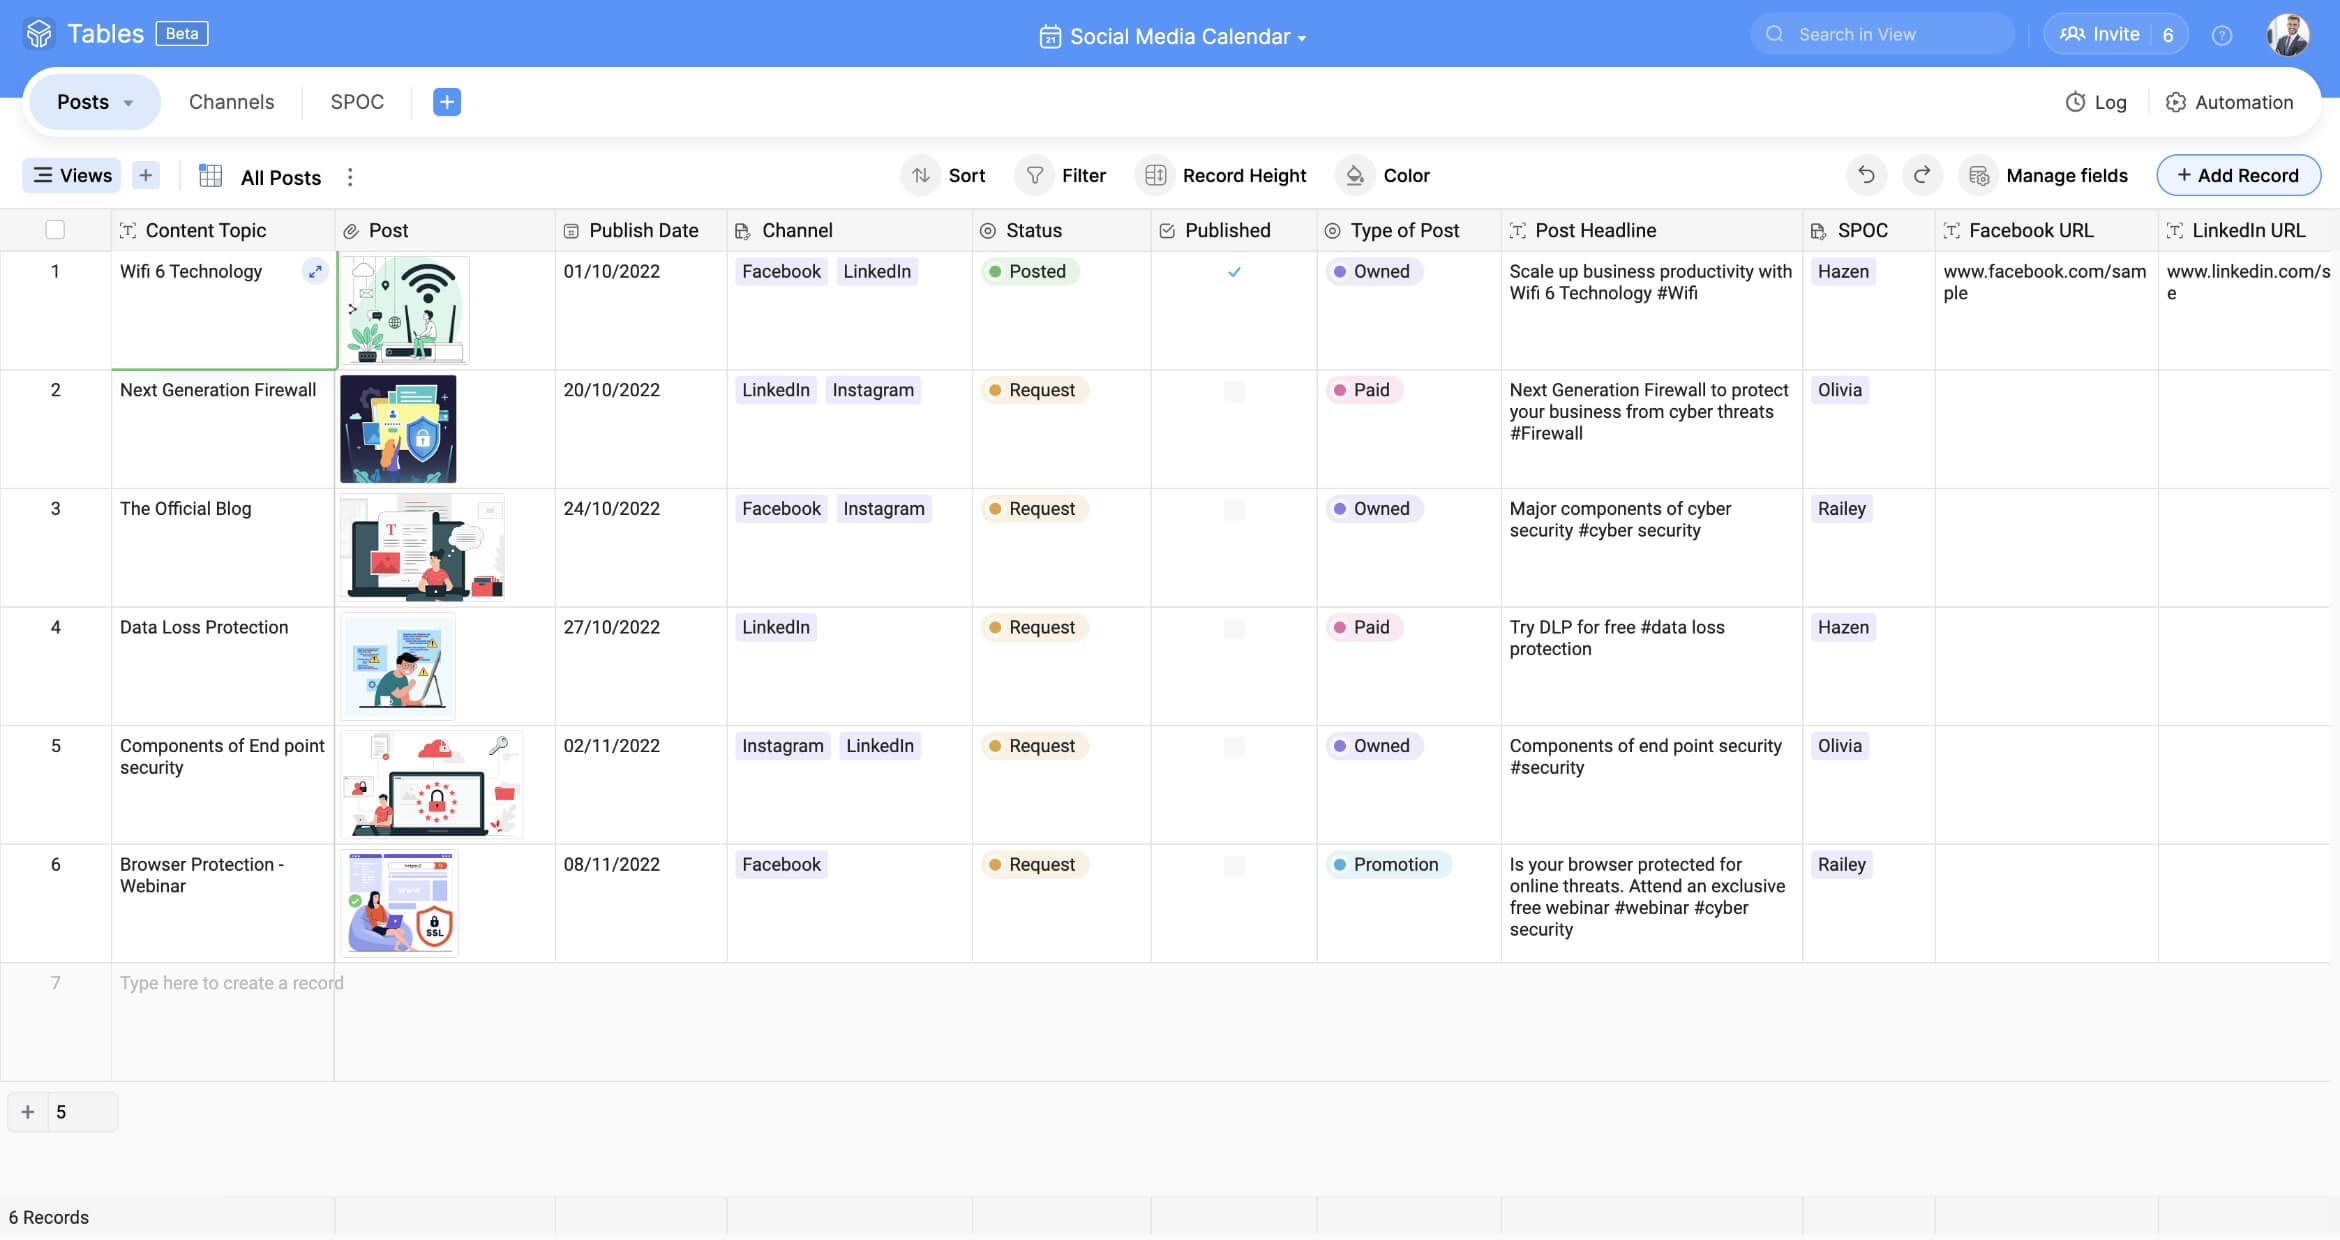The height and width of the screenshot is (1240, 2340).
Task: Uncheck Published for Wifi 6 Technology
Action: 1234,271
